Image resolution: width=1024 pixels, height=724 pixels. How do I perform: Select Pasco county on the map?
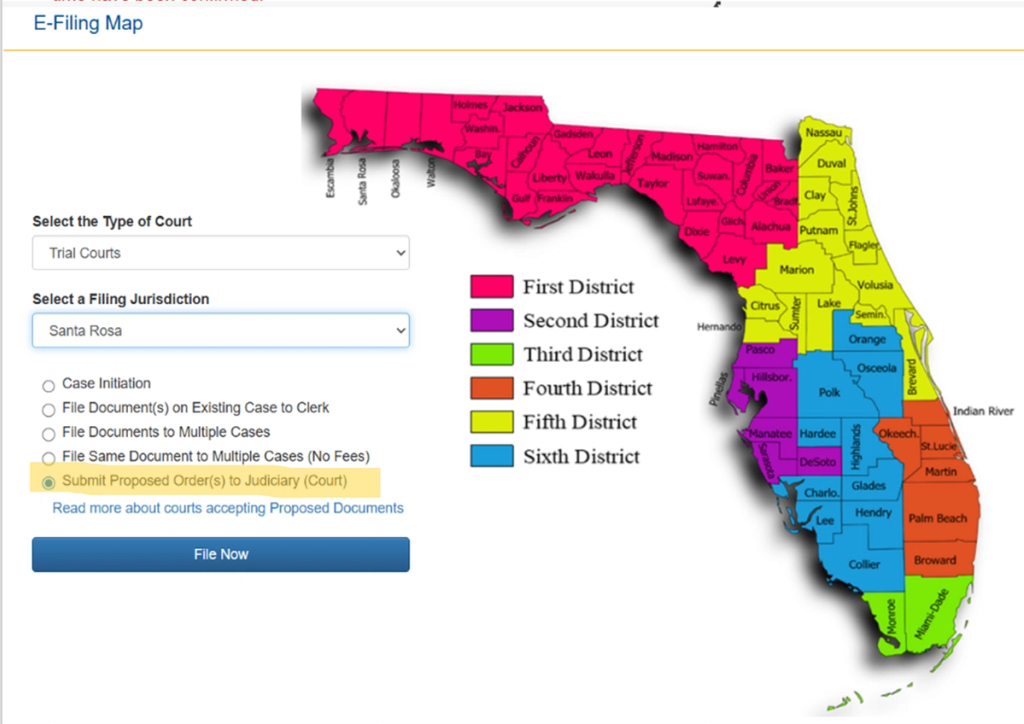tap(760, 349)
